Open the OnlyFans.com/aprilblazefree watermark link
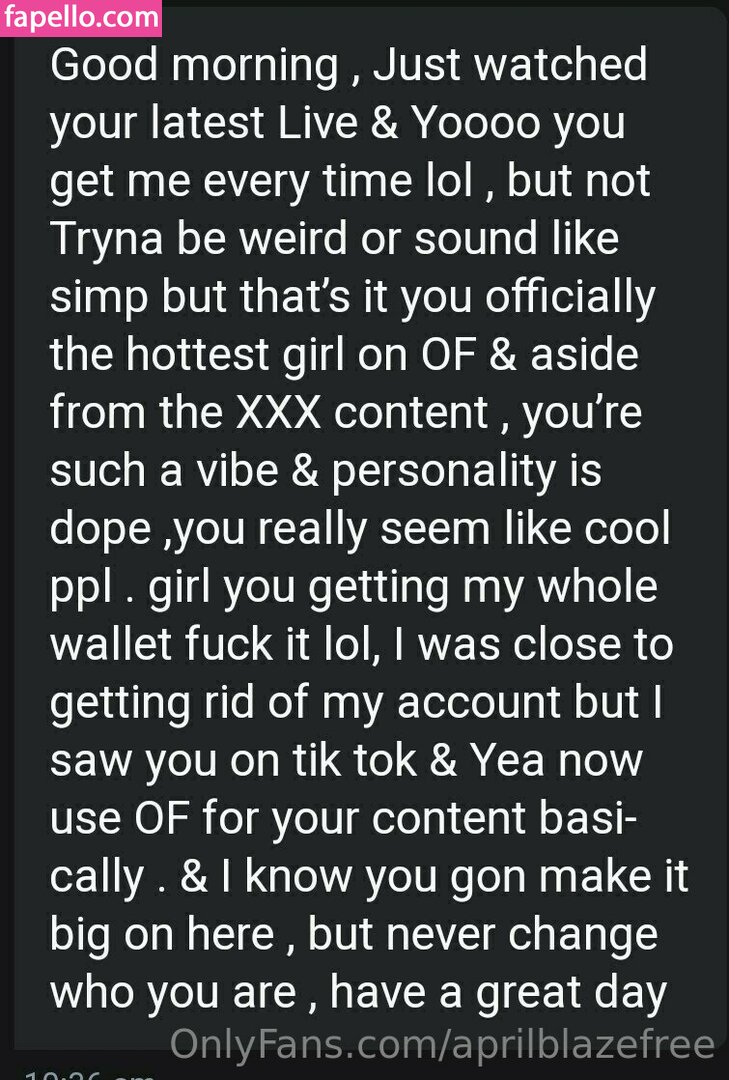This screenshot has height=1080, width=729. (442, 1043)
